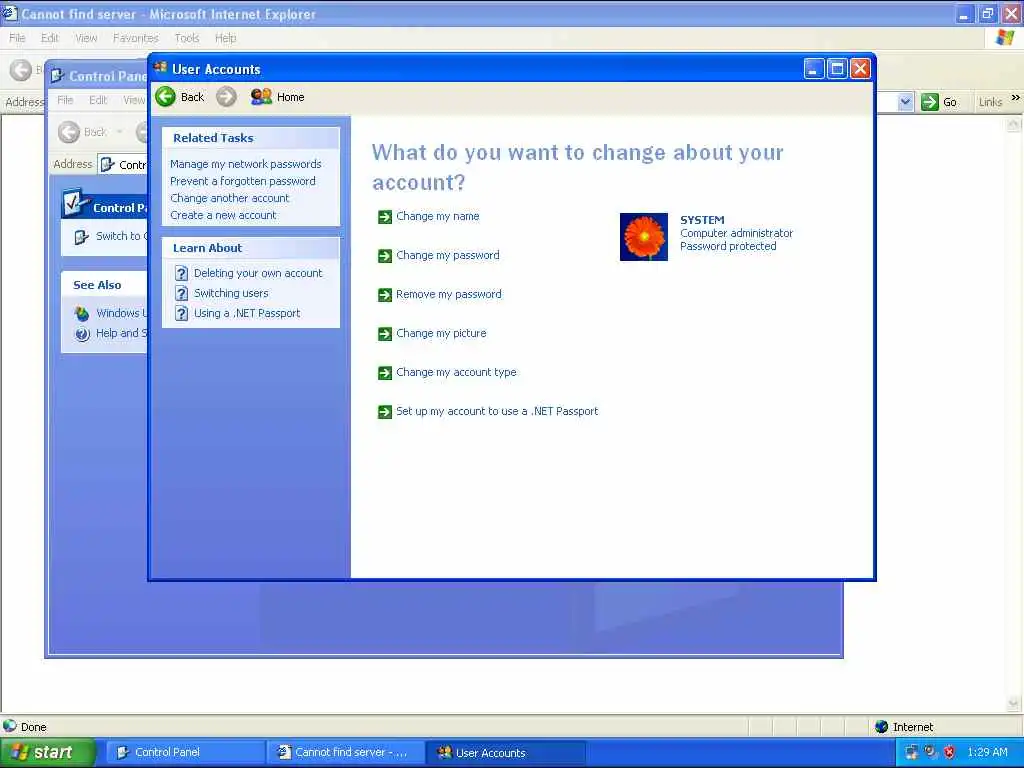The width and height of the screenshot is (1024, 768).
Task: Open Prevent a forgotten password
Action: click(242, 181)
